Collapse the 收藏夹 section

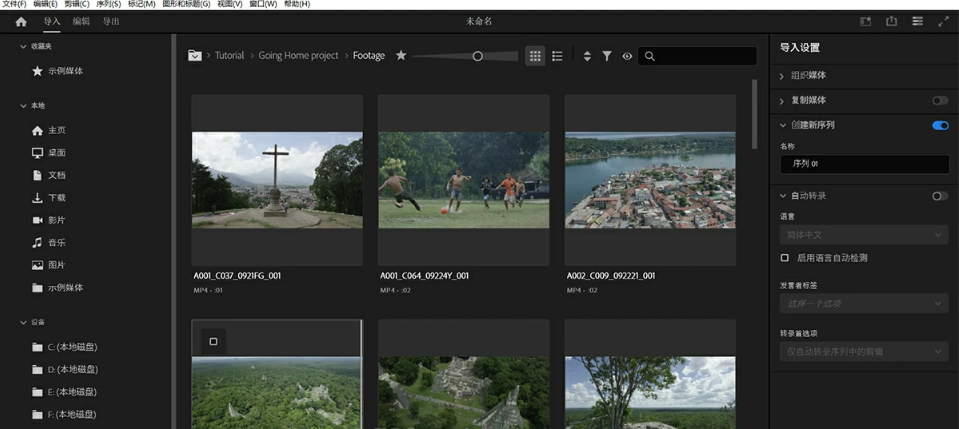23,47
